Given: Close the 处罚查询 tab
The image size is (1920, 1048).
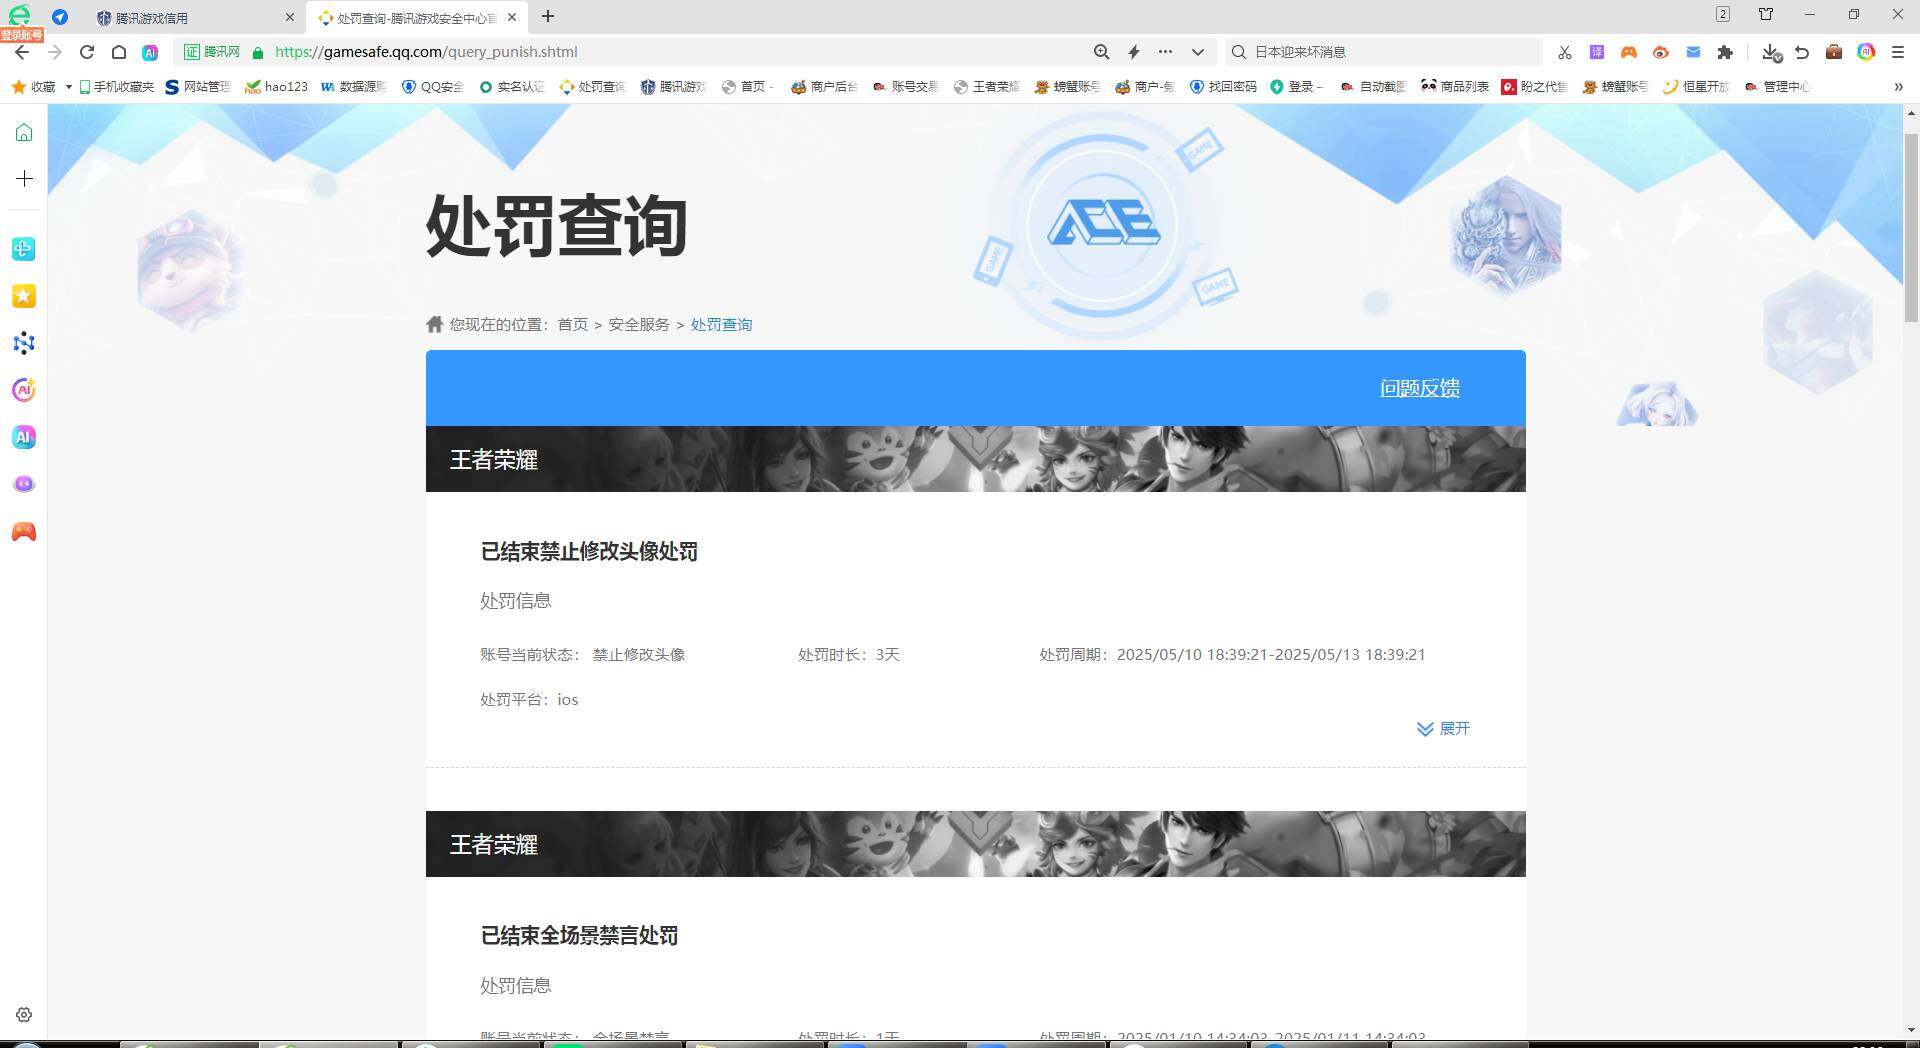Looking at the screenshot, I should click(x=512, y=17).
